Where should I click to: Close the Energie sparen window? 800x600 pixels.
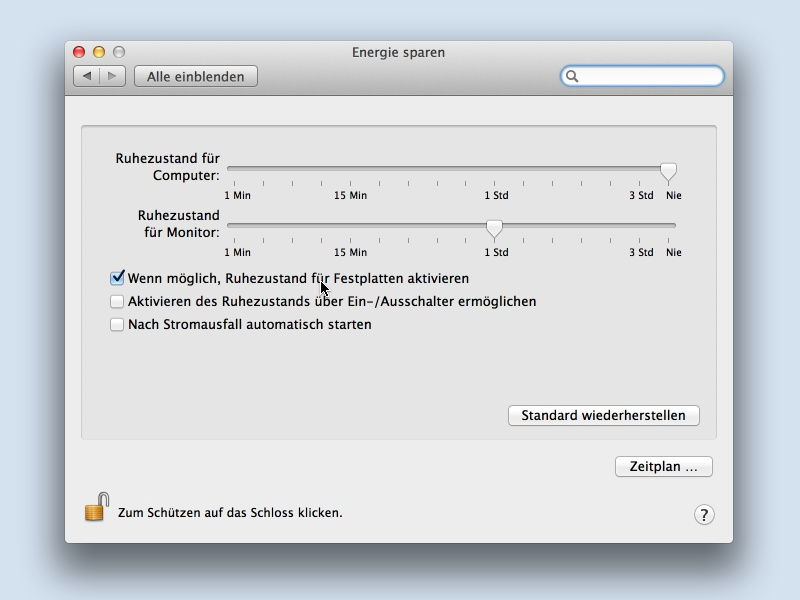pos(79,52)
